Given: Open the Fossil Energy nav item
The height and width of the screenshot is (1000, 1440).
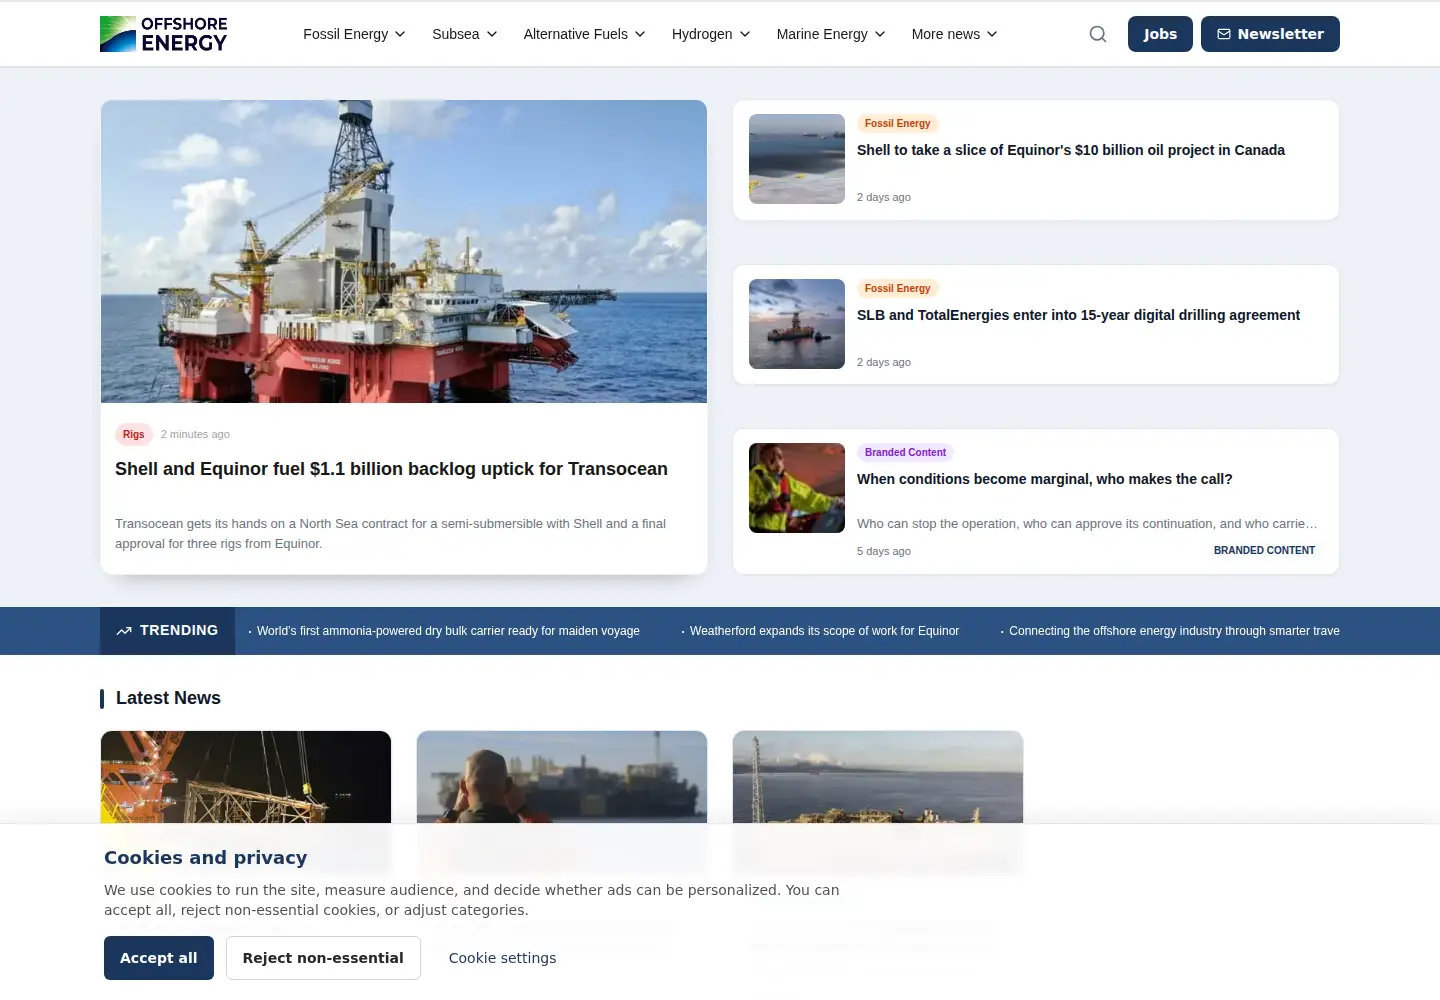Looking at the screenshot, I should pos(345,34).
